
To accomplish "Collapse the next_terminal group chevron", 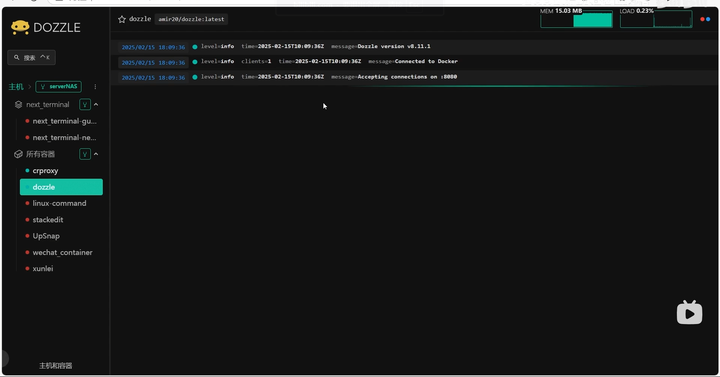I will [x=96, y=105].
